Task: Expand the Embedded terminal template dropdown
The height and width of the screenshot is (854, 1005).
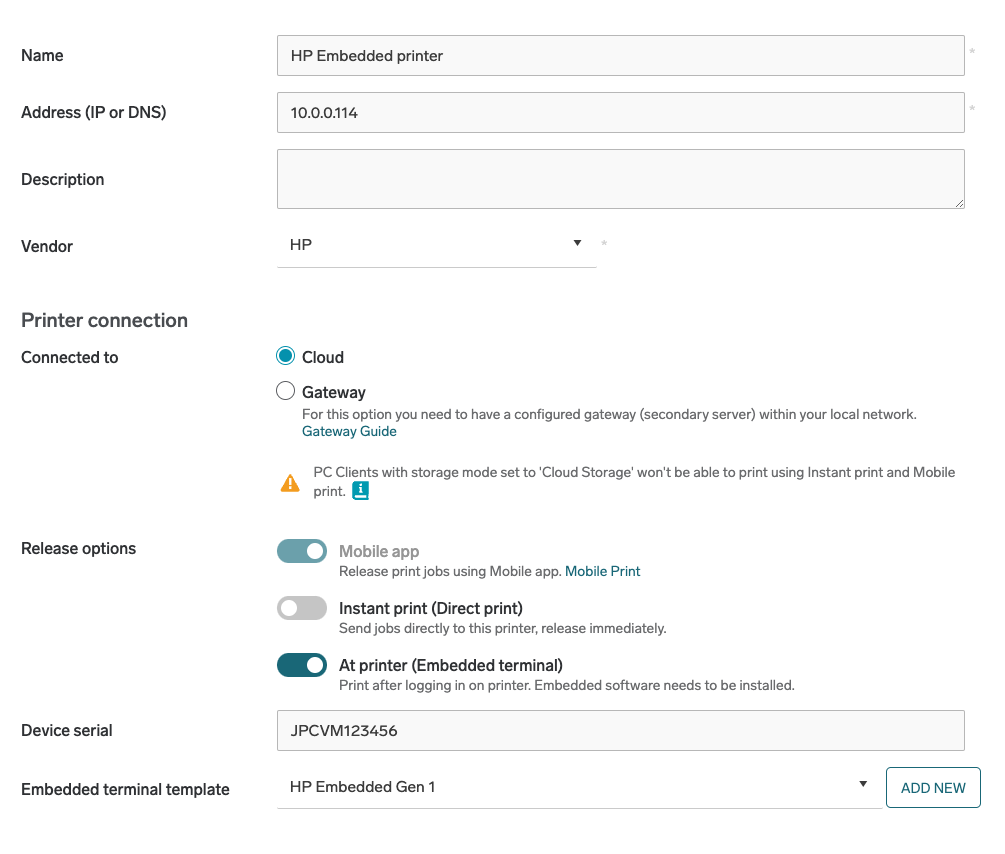Action: tap(578, 787)
